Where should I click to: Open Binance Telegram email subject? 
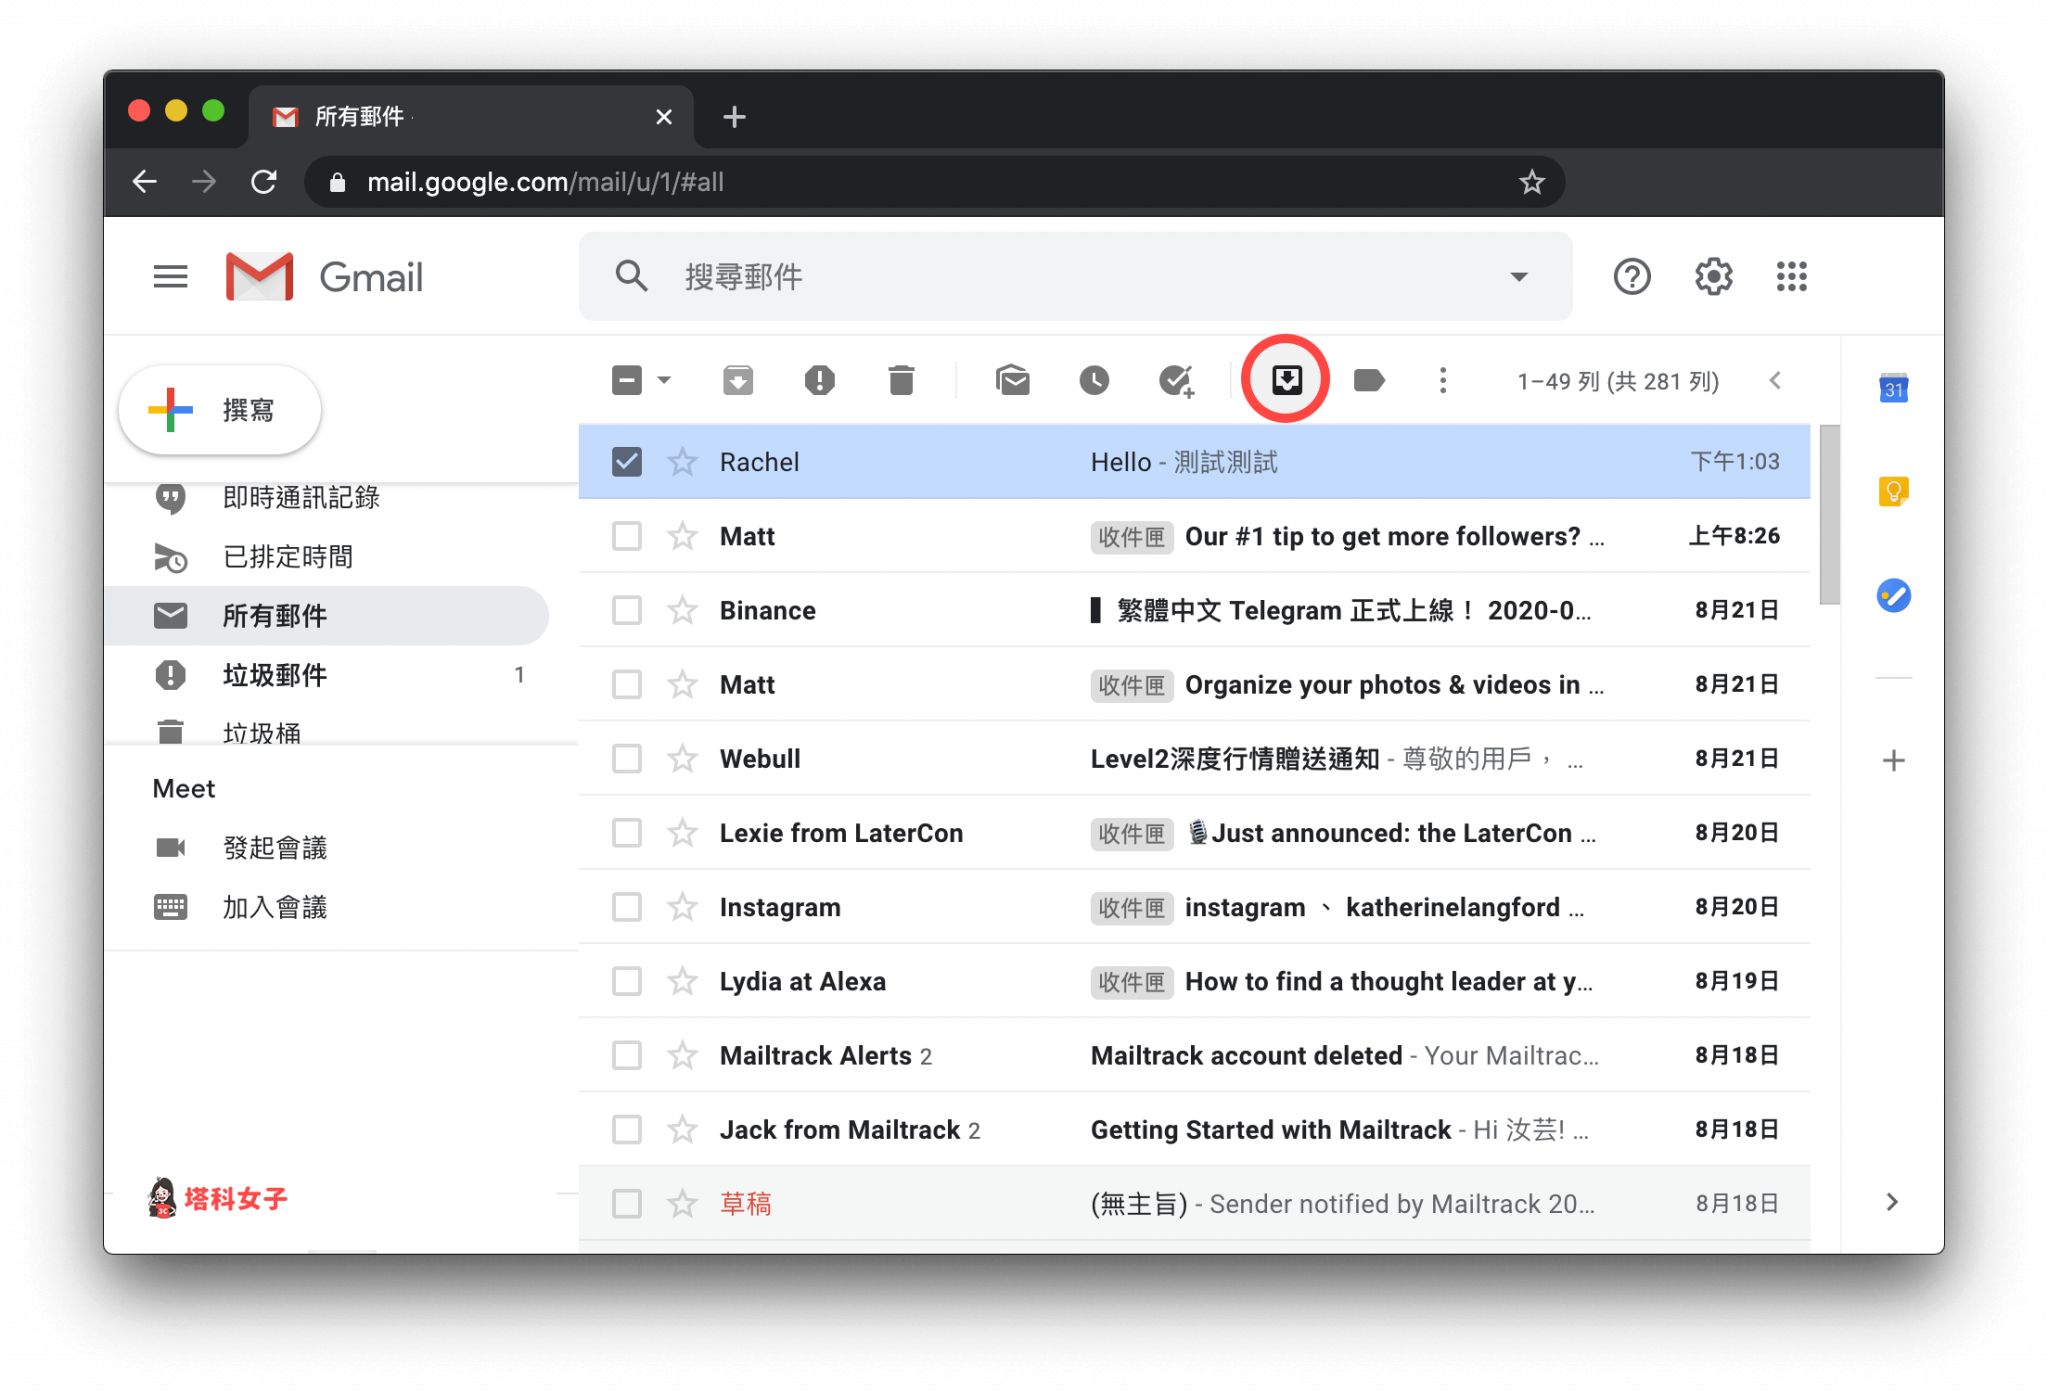[x=1341, y=610]
